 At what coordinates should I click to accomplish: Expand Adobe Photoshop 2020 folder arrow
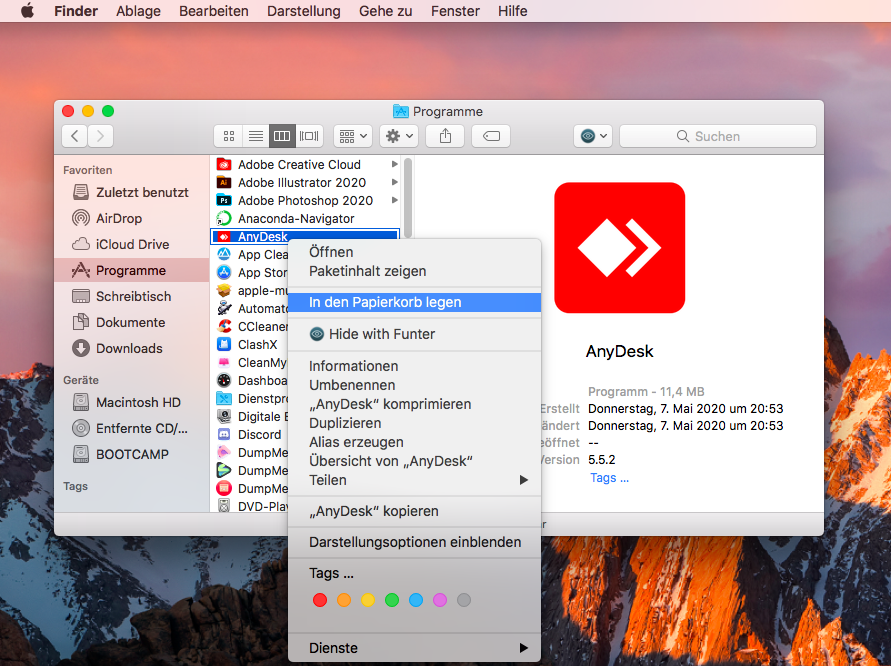394,200
